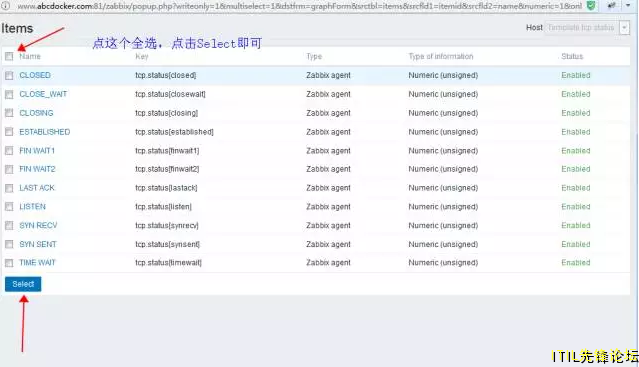Image resolution: width=639 pixels, height=367 pixels.
Task: Click the address bar URL
Action: point(300,6)
